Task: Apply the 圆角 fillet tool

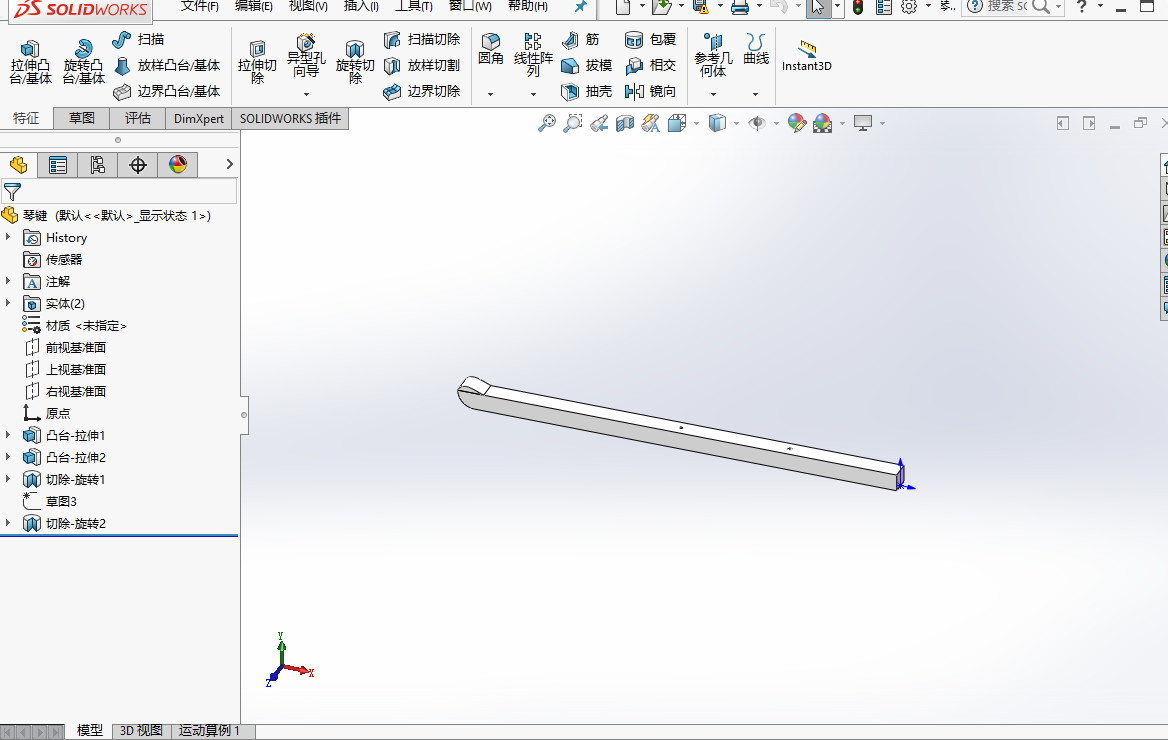Action: [x=490, y=48]
